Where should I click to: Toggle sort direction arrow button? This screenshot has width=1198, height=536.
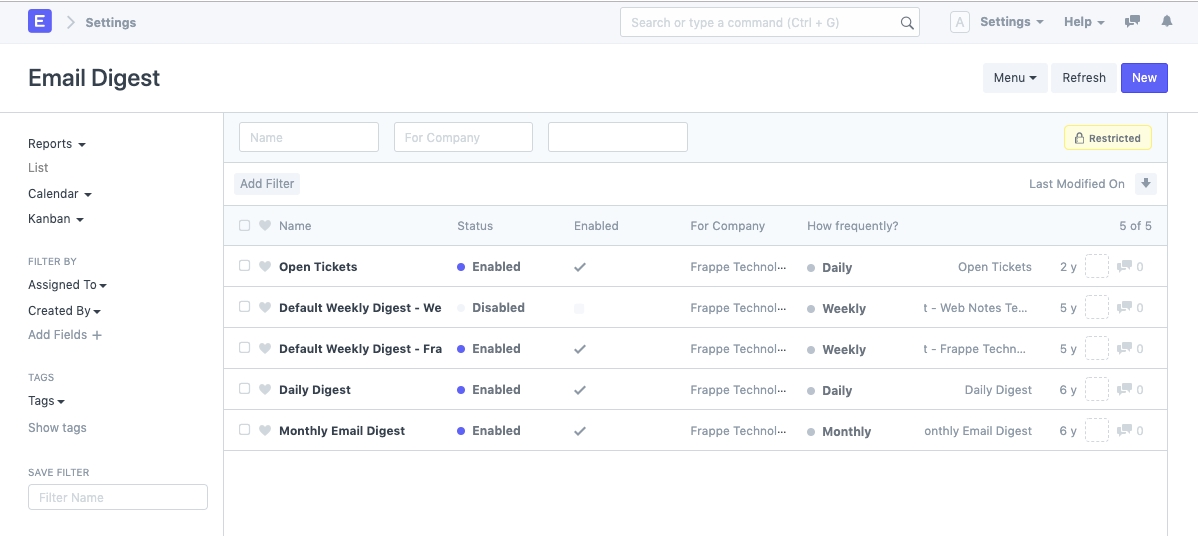pyautogui.click(x=1146, y=184)
